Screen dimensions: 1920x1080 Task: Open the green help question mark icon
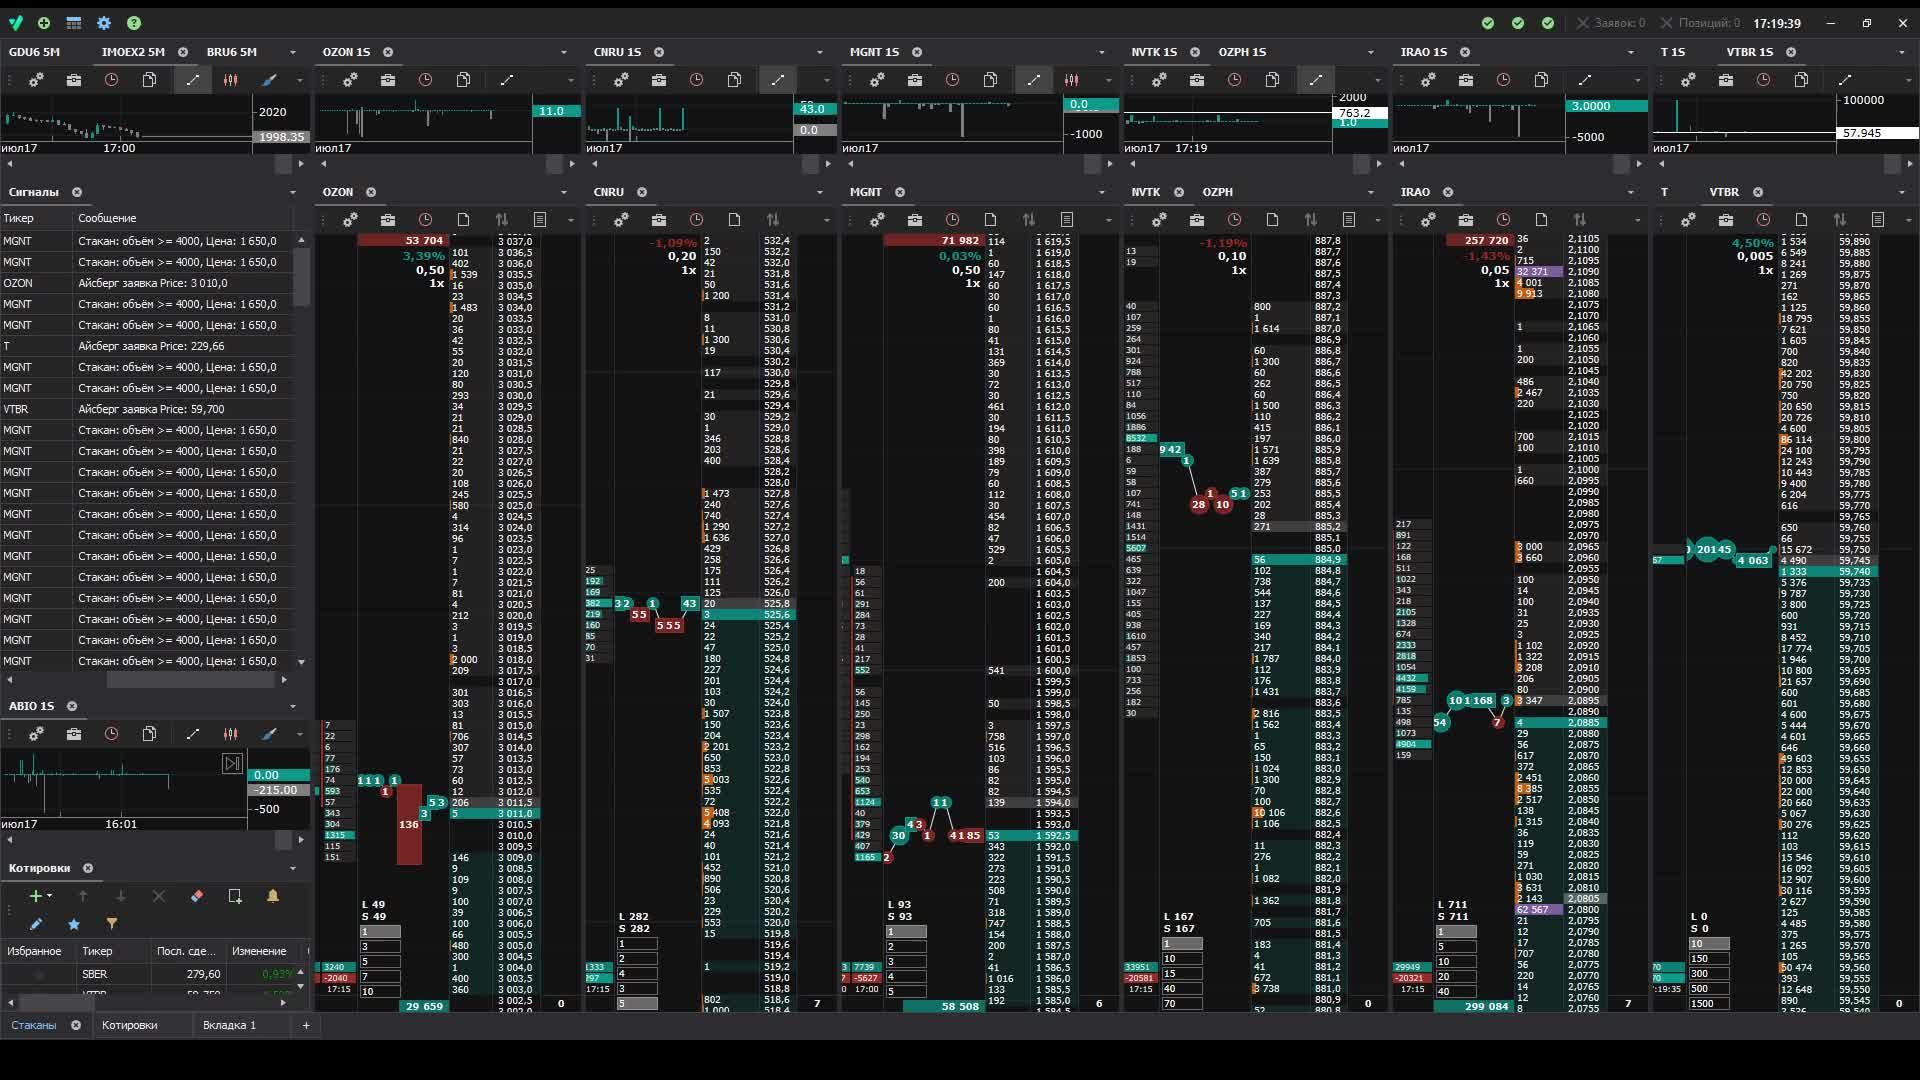pyautogui.click(x=134, y=23)
